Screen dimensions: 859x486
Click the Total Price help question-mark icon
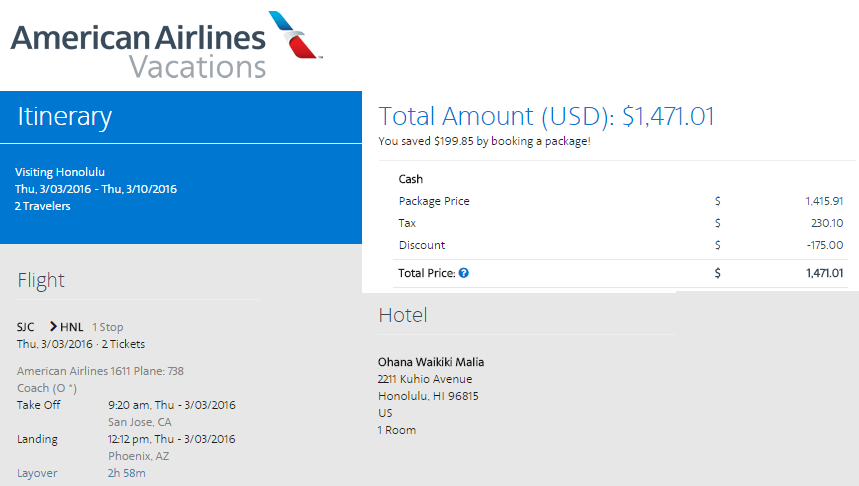pos(463,273)
